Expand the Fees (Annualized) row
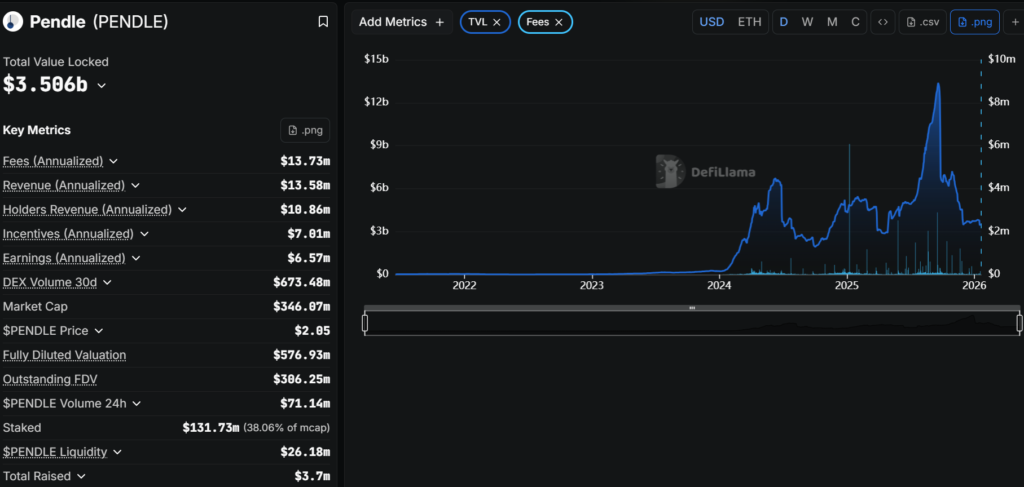This screenshot has height=487, width=1024. 113,161
